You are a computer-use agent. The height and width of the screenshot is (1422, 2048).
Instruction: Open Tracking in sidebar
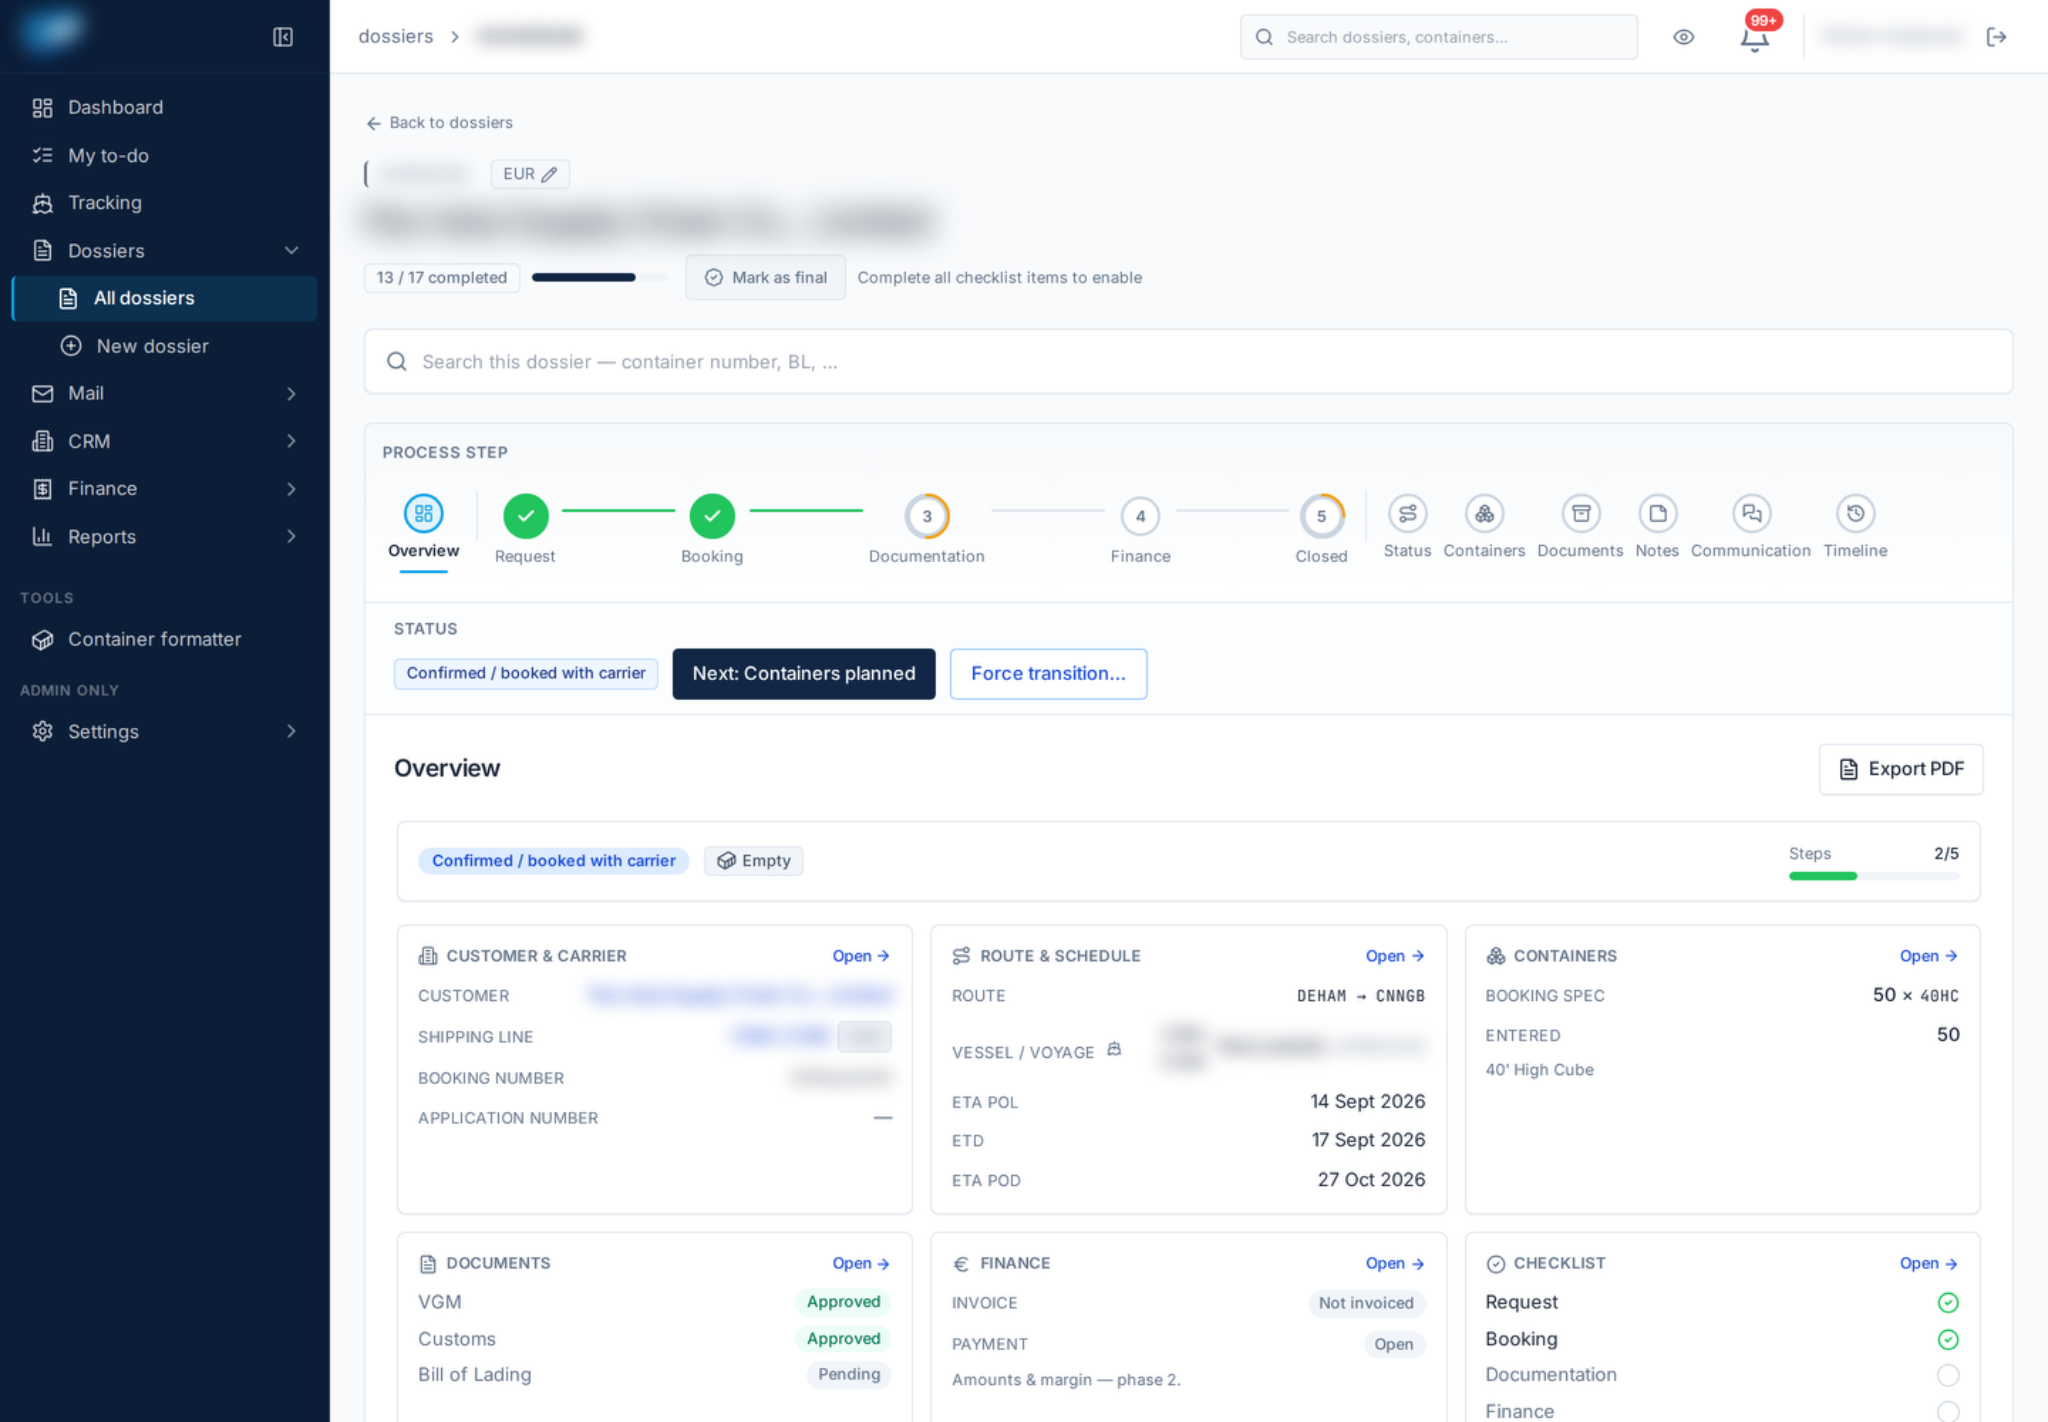click(164, 203)
